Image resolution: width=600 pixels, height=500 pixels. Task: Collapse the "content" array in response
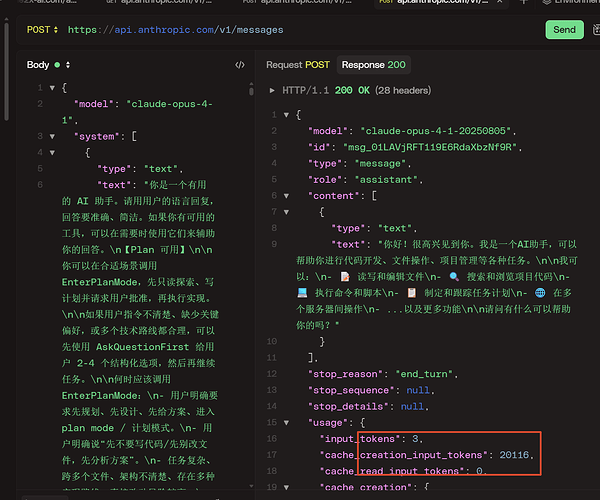pyautogui.click(x=286, y=196)
